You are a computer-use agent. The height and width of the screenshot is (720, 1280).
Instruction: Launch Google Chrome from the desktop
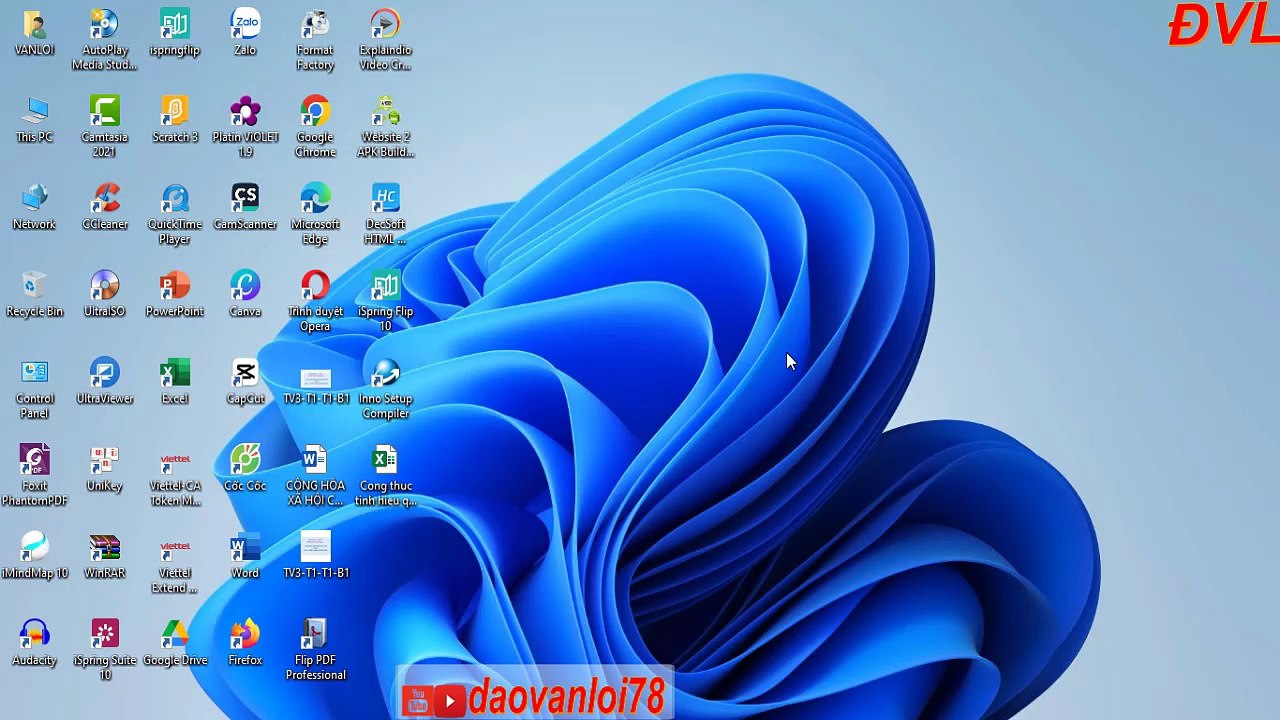[315, 127]
